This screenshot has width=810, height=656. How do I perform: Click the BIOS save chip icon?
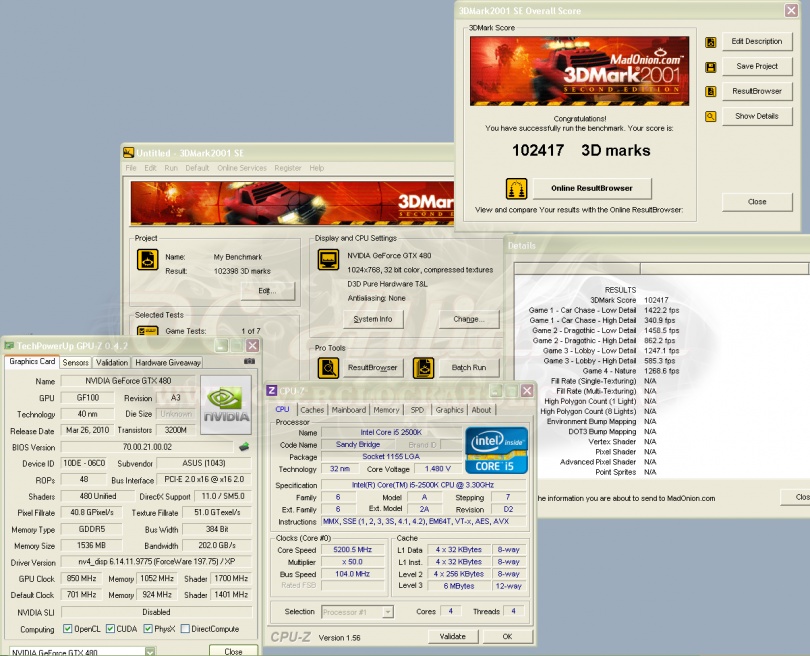[x=243, y=447]
